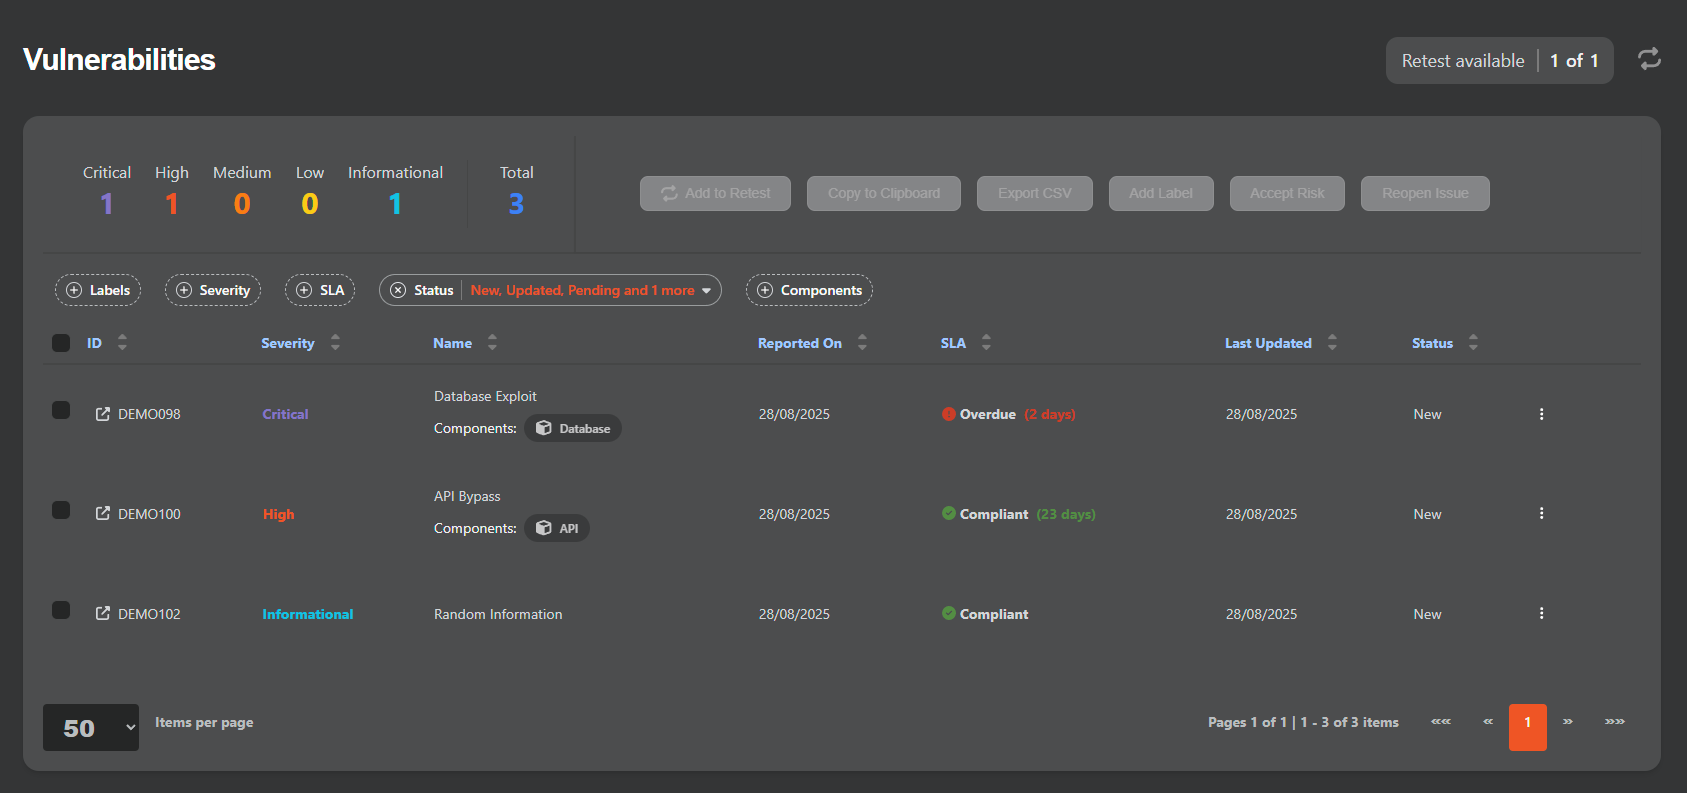The height and width of the screenshot is (793, 1687).
Task: Open three-dot menu for DEMO102 row
Action: [x=1541, y=614]
